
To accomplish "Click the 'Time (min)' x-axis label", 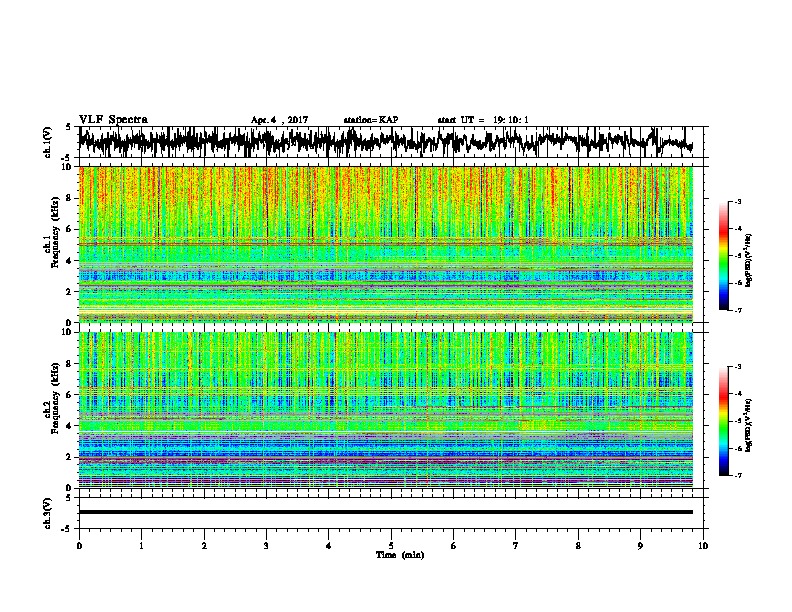I will tap(400, 555).
